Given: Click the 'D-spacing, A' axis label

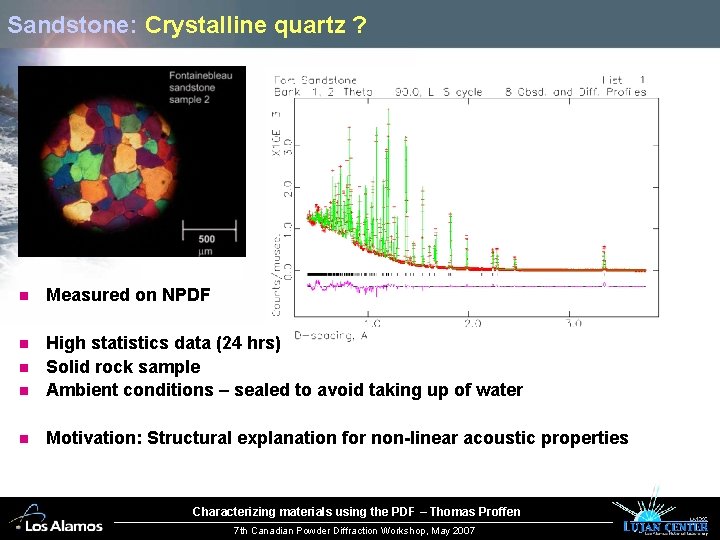Looking at the screenshot, I should [x=331, y=335].
